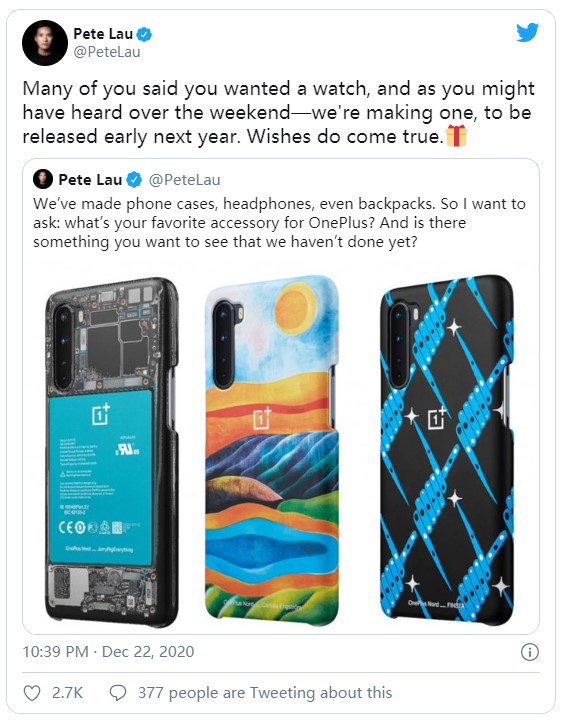566x724 pixels.
Task: Open the colorful landscape painting case image
Action: (272, 450)
